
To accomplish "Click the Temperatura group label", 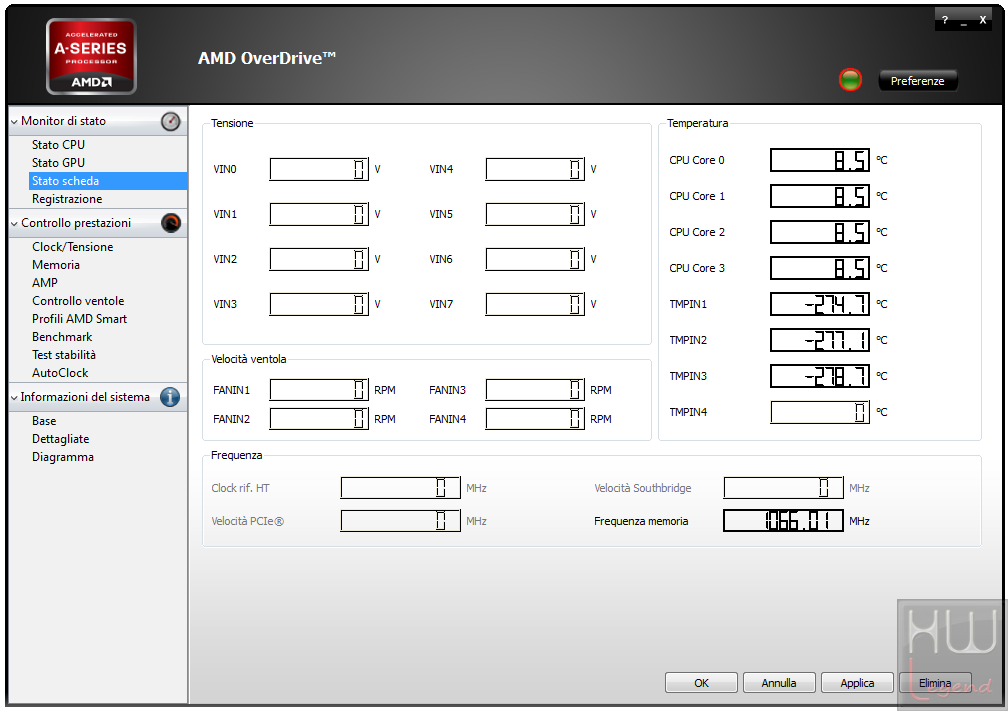I will pyautogui.click(x=698, y=123).
